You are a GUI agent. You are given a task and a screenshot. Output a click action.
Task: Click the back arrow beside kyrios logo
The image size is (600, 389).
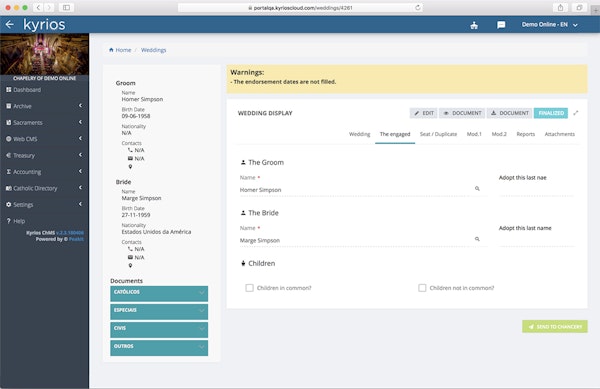[x=10, y=24]
